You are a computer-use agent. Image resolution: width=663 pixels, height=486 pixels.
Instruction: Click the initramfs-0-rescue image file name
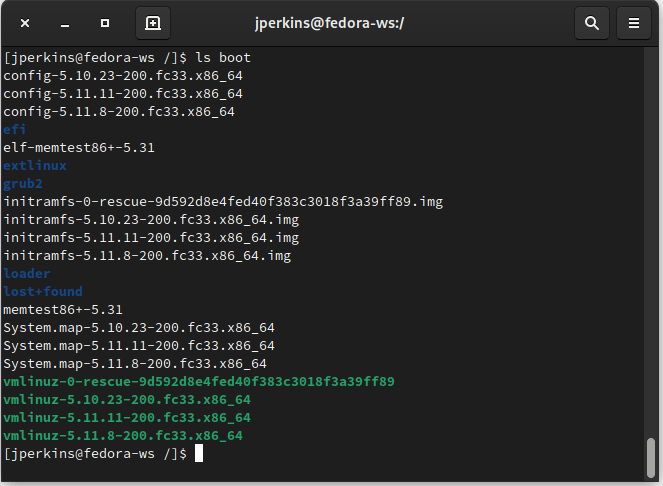pyautogui.click(x=223, y=202)
